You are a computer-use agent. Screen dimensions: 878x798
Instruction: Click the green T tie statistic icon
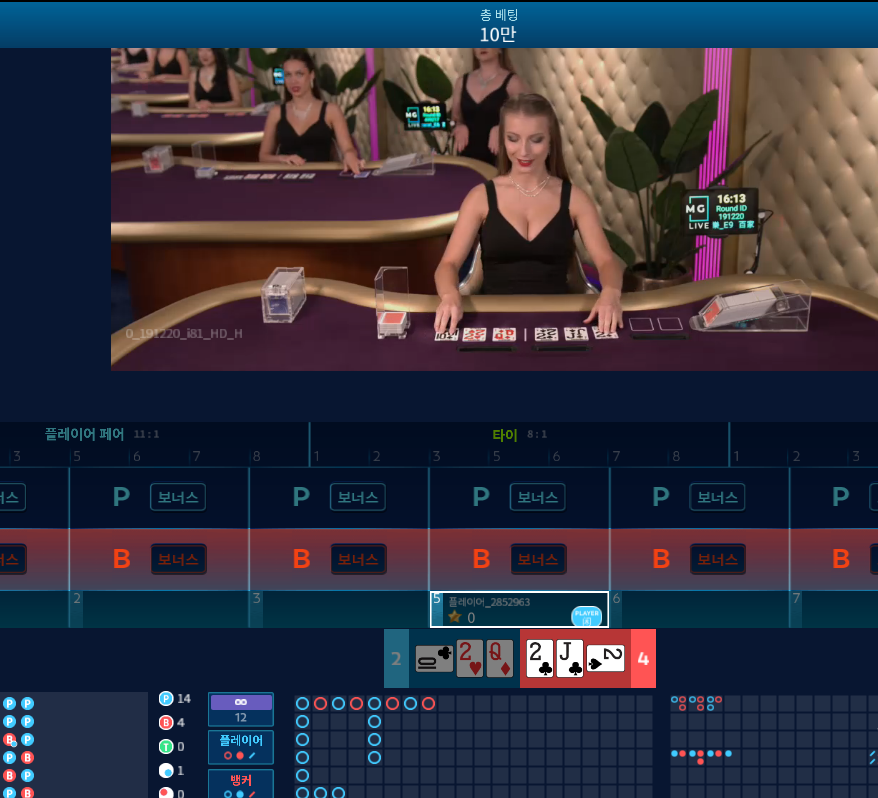click(166, 746)
